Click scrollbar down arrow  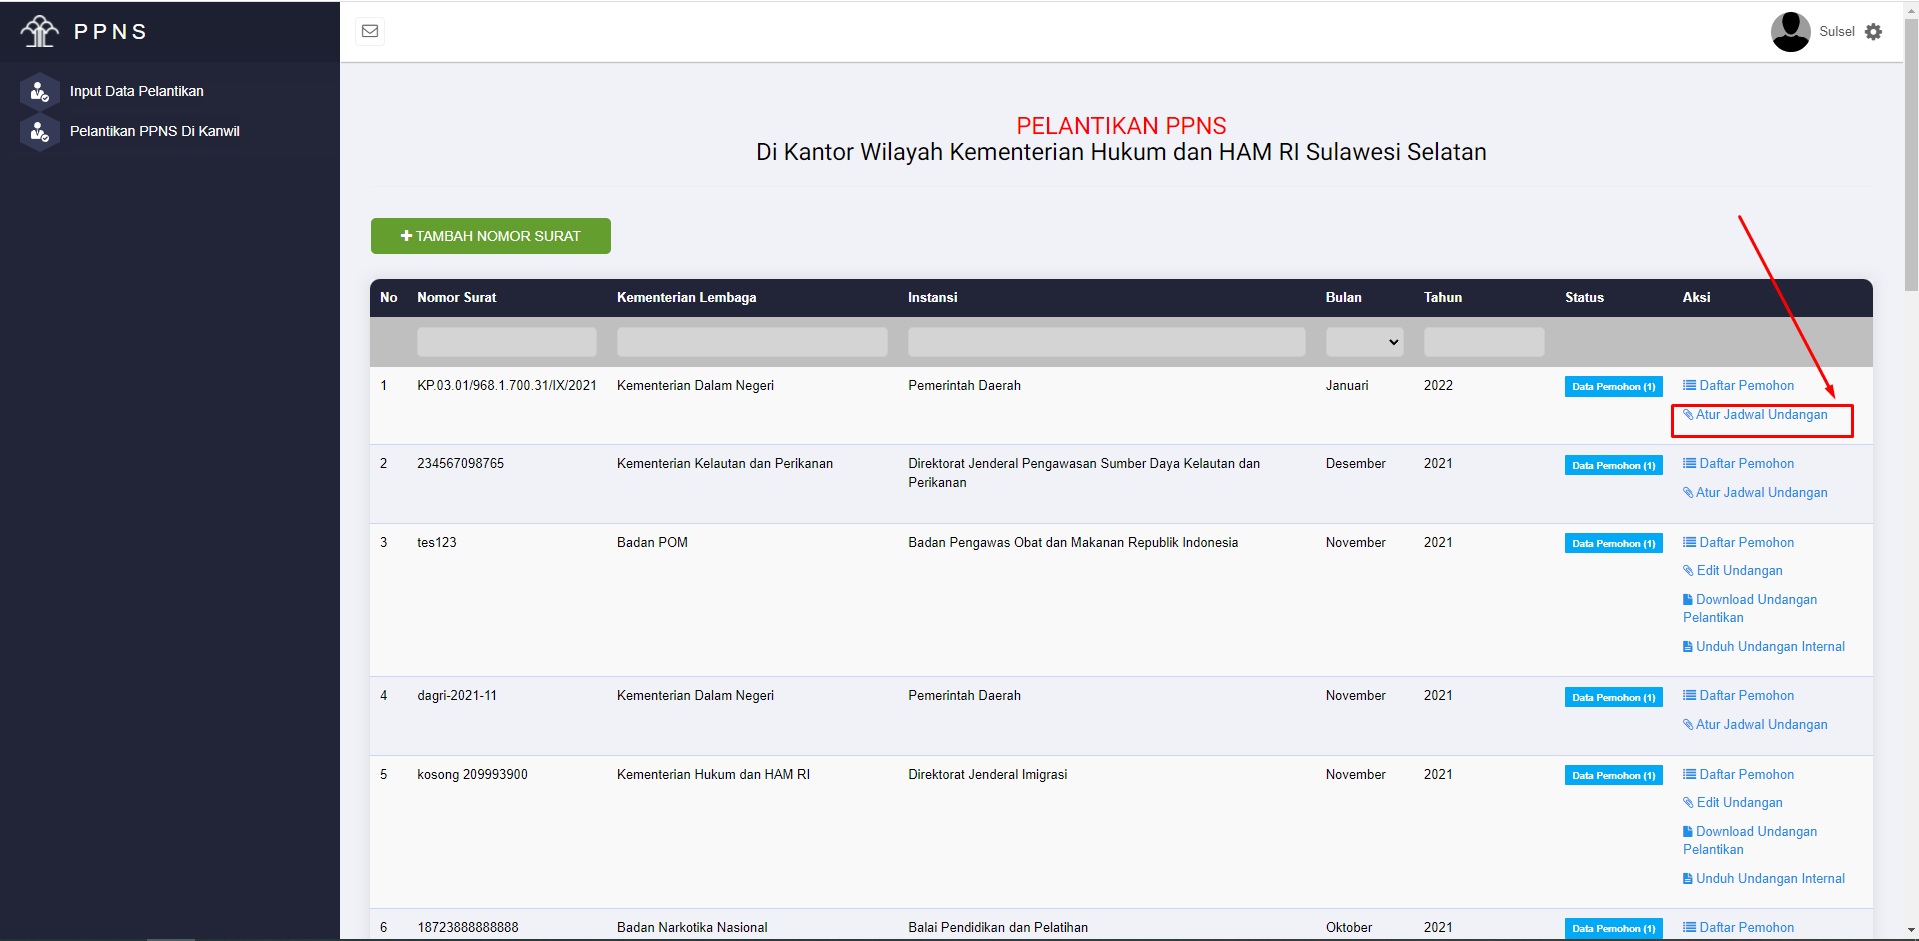coord(1911,932)
